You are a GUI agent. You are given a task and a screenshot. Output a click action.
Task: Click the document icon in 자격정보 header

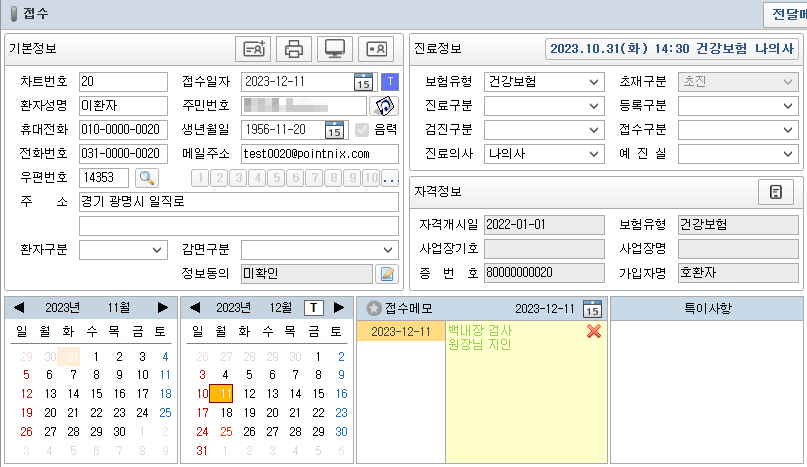coord(774,192)
